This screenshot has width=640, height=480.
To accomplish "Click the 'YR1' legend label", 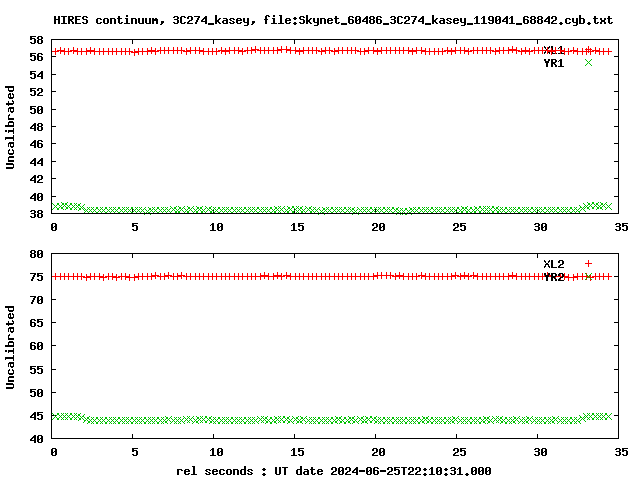I will [x=553, y=63].
